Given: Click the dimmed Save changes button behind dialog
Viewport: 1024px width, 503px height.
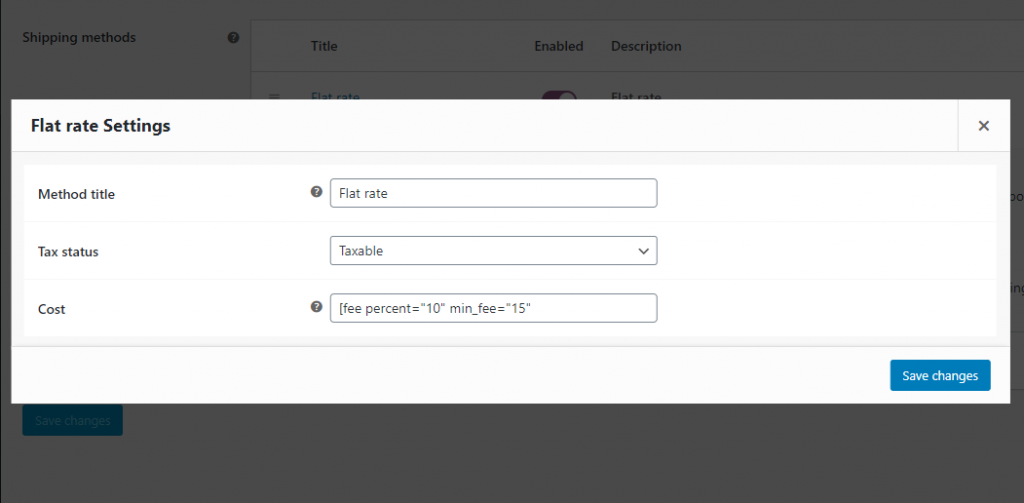Looking at the screenshot, I should 72,420.
